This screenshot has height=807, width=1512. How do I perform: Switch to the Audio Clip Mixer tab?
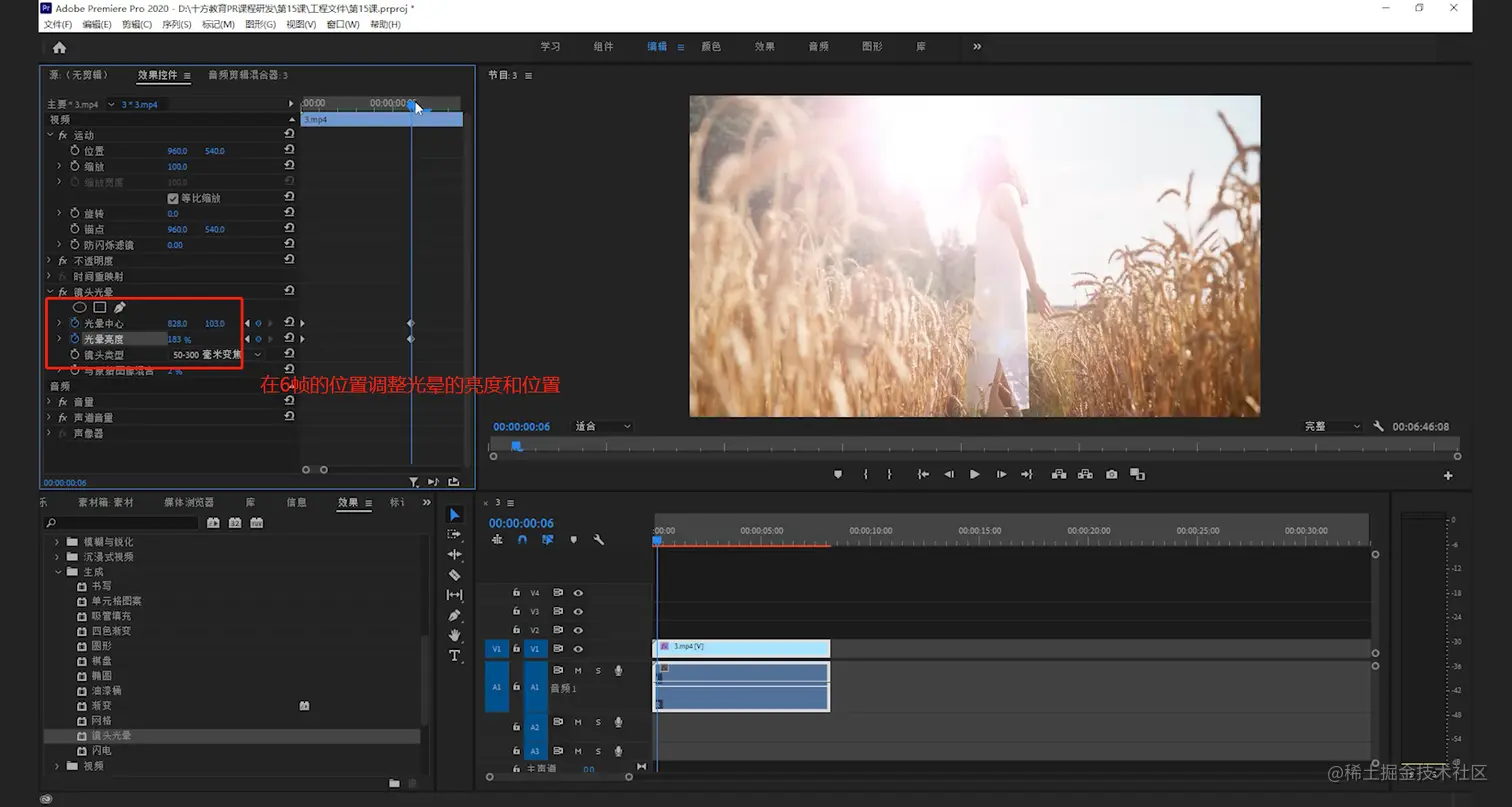247,75
